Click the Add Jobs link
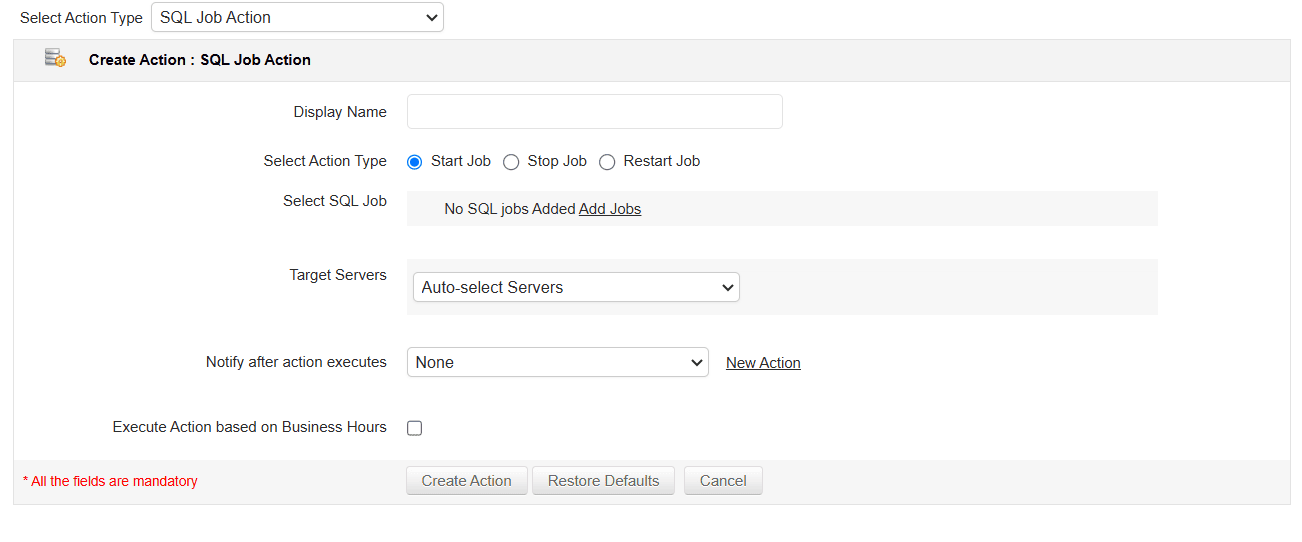The width and height of the screenshot is (1302, 542). coord(610,209)
